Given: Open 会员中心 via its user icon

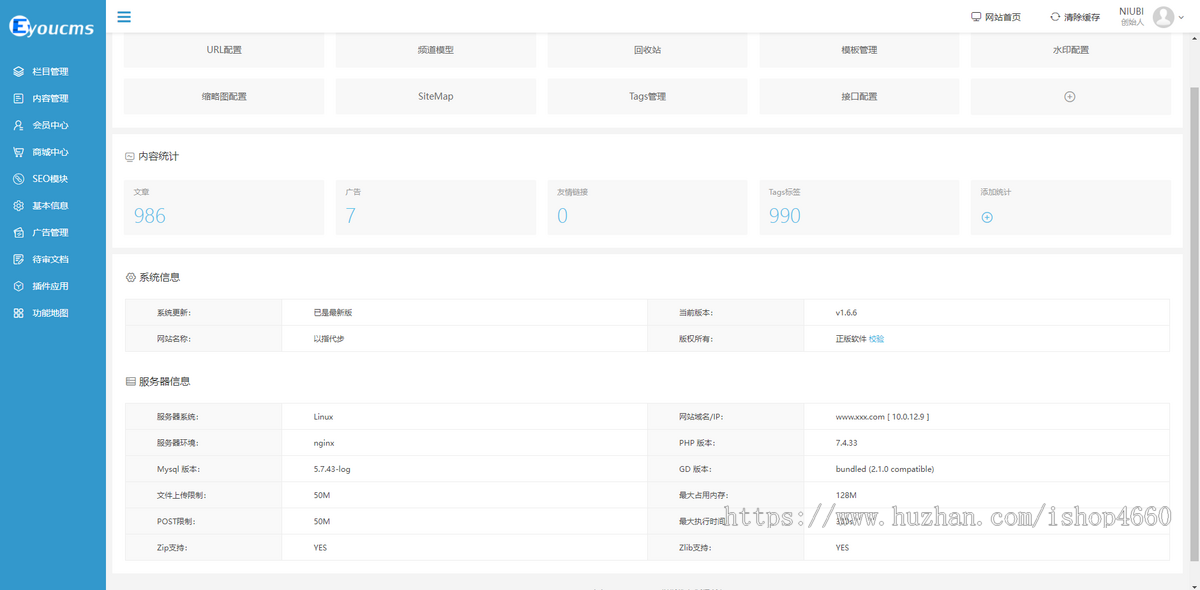Looking at the screenshot, I should [x=19, y=126].
